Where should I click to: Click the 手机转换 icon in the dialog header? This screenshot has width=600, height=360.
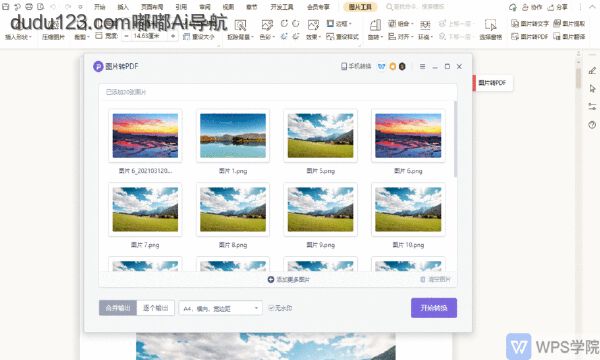click(344, 66)
